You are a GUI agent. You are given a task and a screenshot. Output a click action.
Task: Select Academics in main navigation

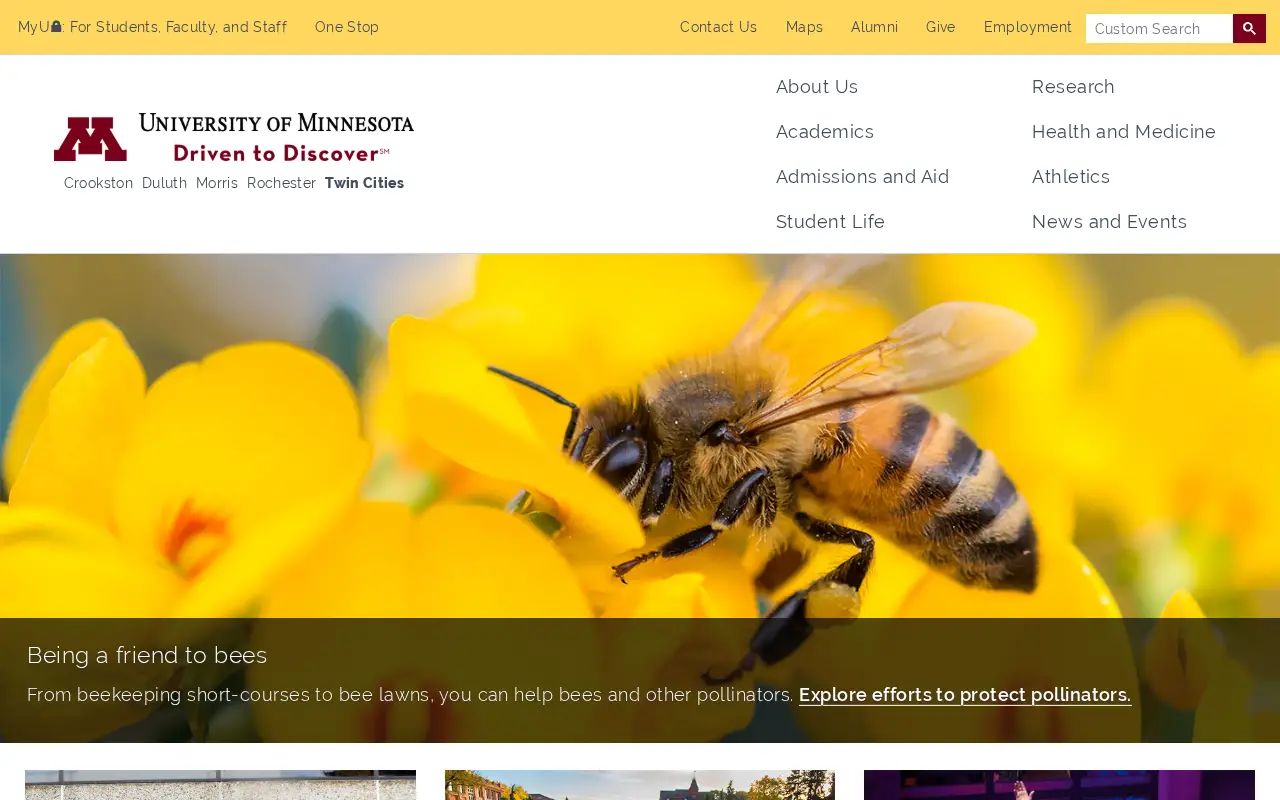[x=825, y=132]
